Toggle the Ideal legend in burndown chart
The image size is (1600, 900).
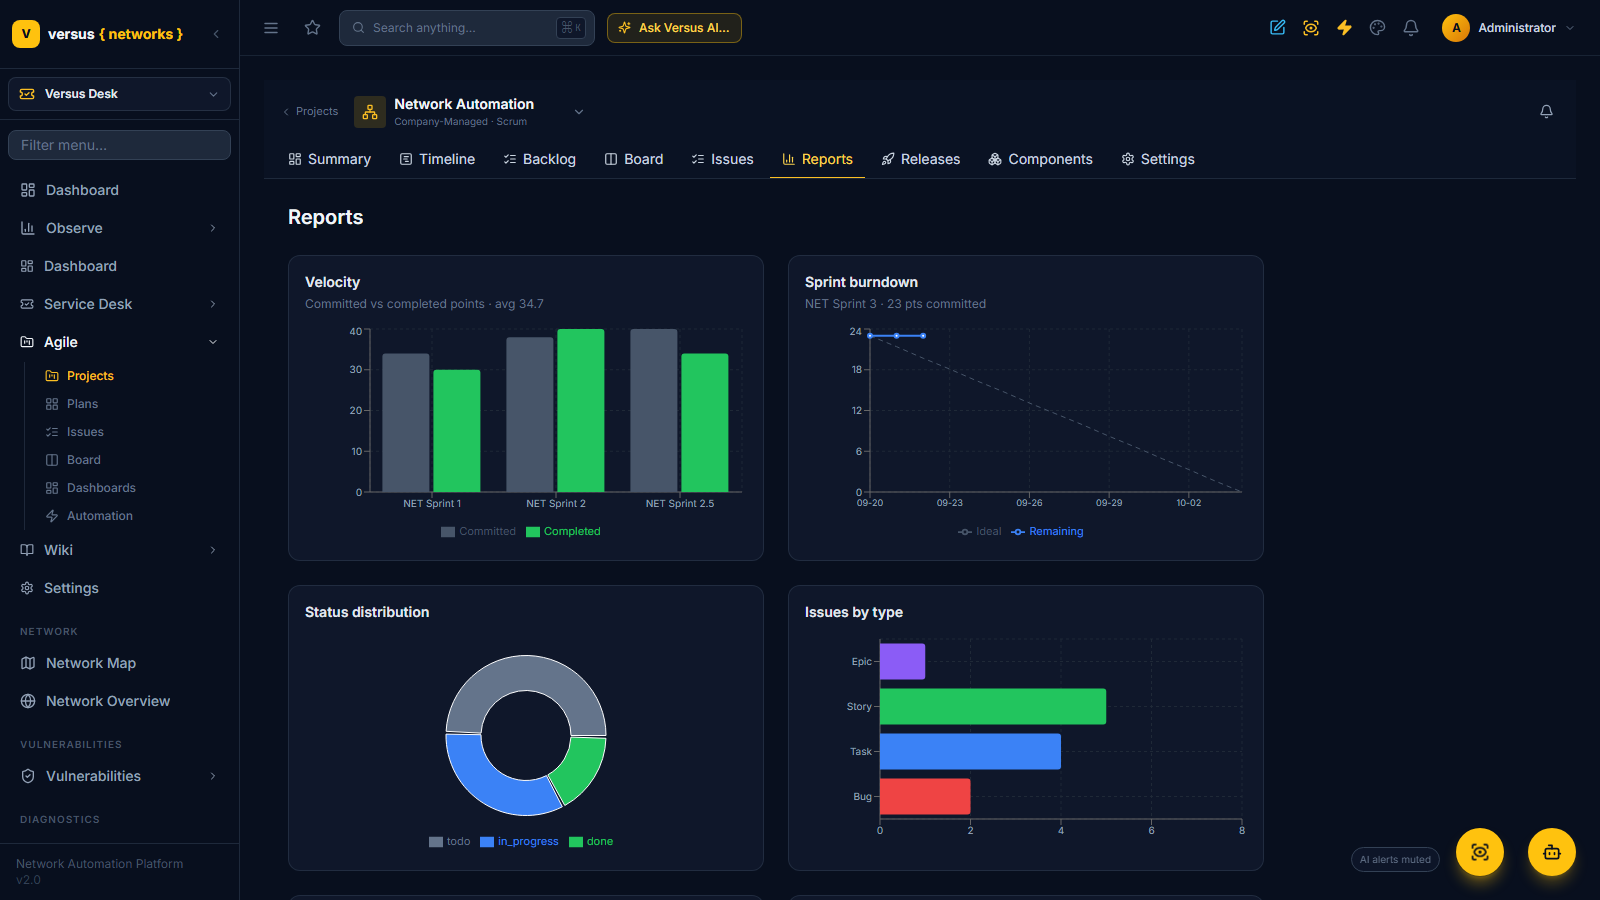coord(980,532)
